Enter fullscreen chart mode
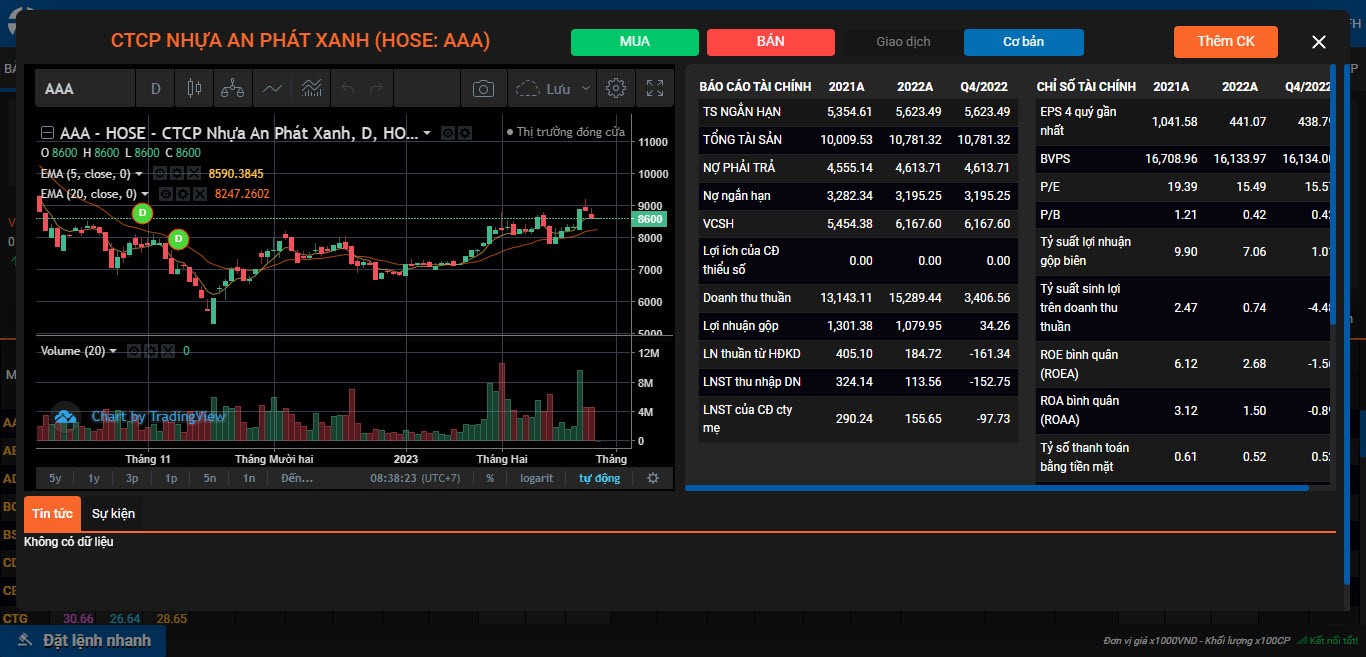This screenshot has width=1366, height=657. [655, 88]
